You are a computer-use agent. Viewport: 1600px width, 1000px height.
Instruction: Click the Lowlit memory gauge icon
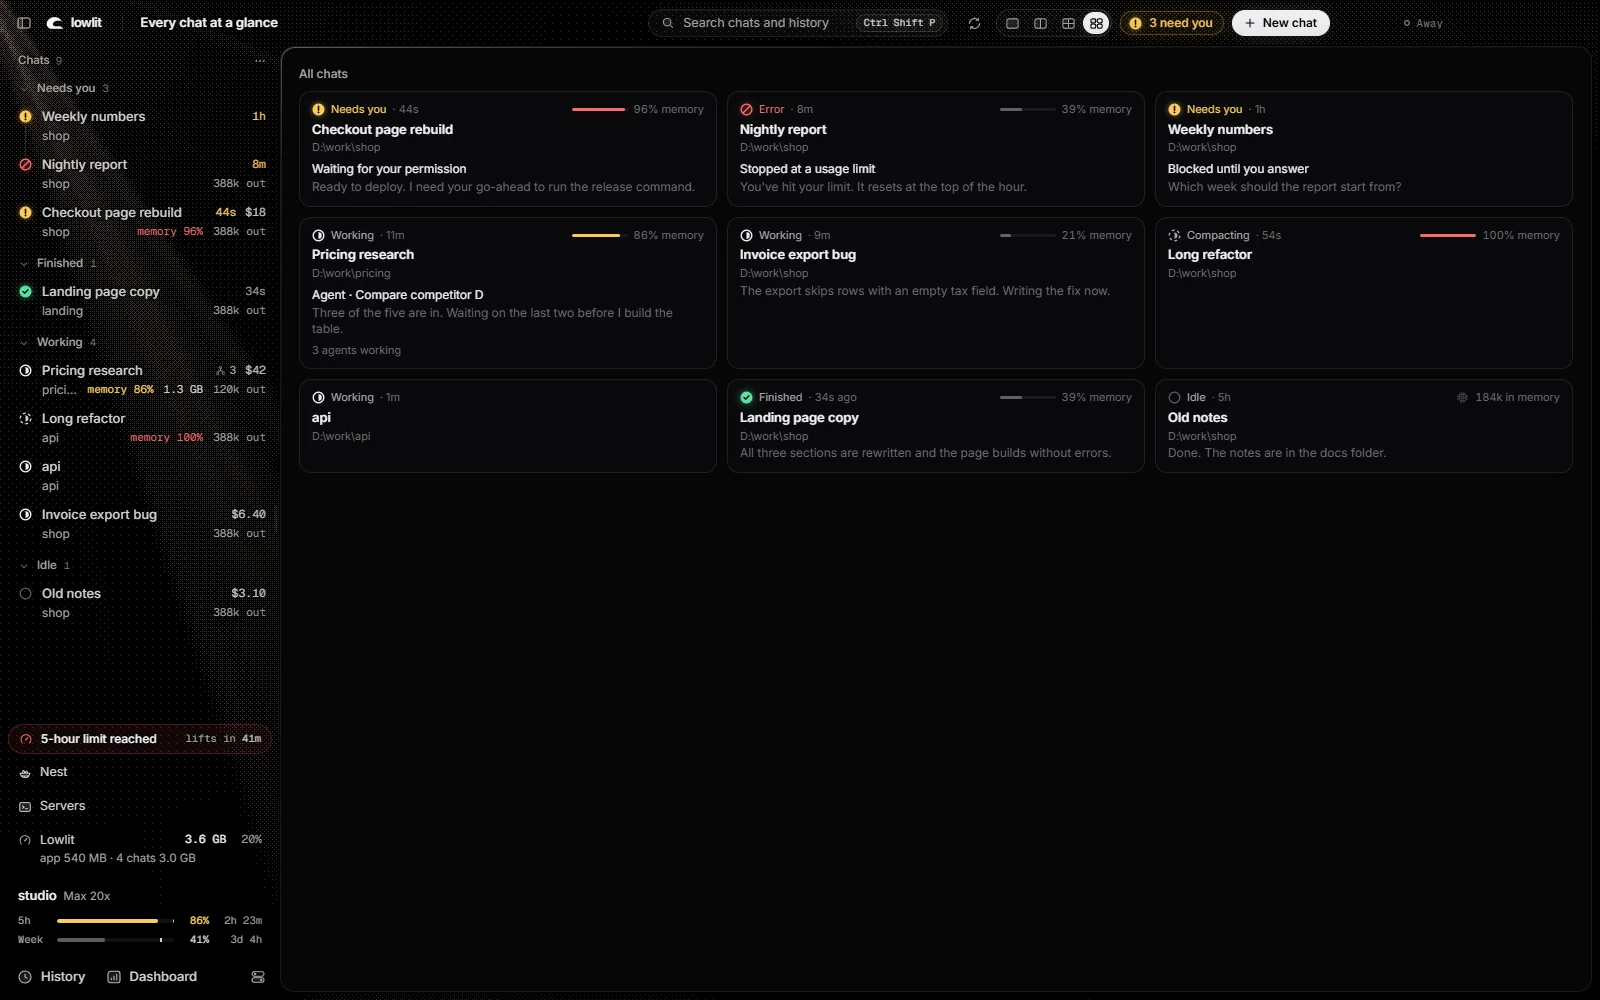(25, 840)
